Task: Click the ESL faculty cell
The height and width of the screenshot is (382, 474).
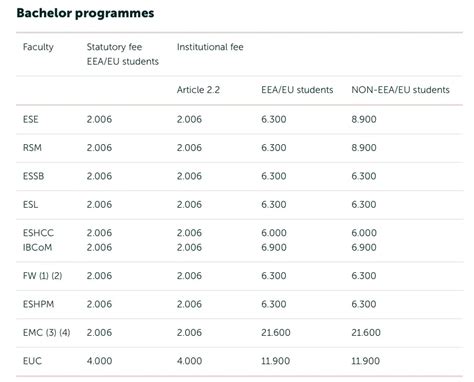Action: click(x=30, y=204)
